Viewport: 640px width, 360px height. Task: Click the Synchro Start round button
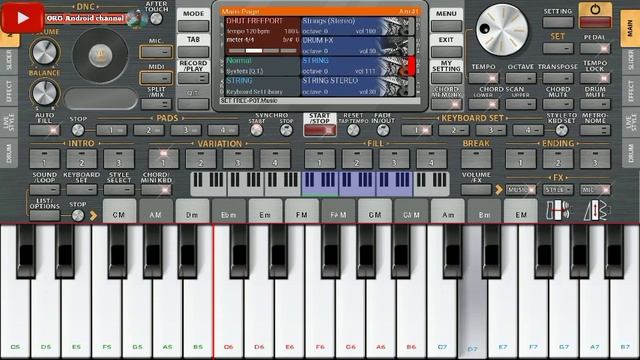click(257, 130)
